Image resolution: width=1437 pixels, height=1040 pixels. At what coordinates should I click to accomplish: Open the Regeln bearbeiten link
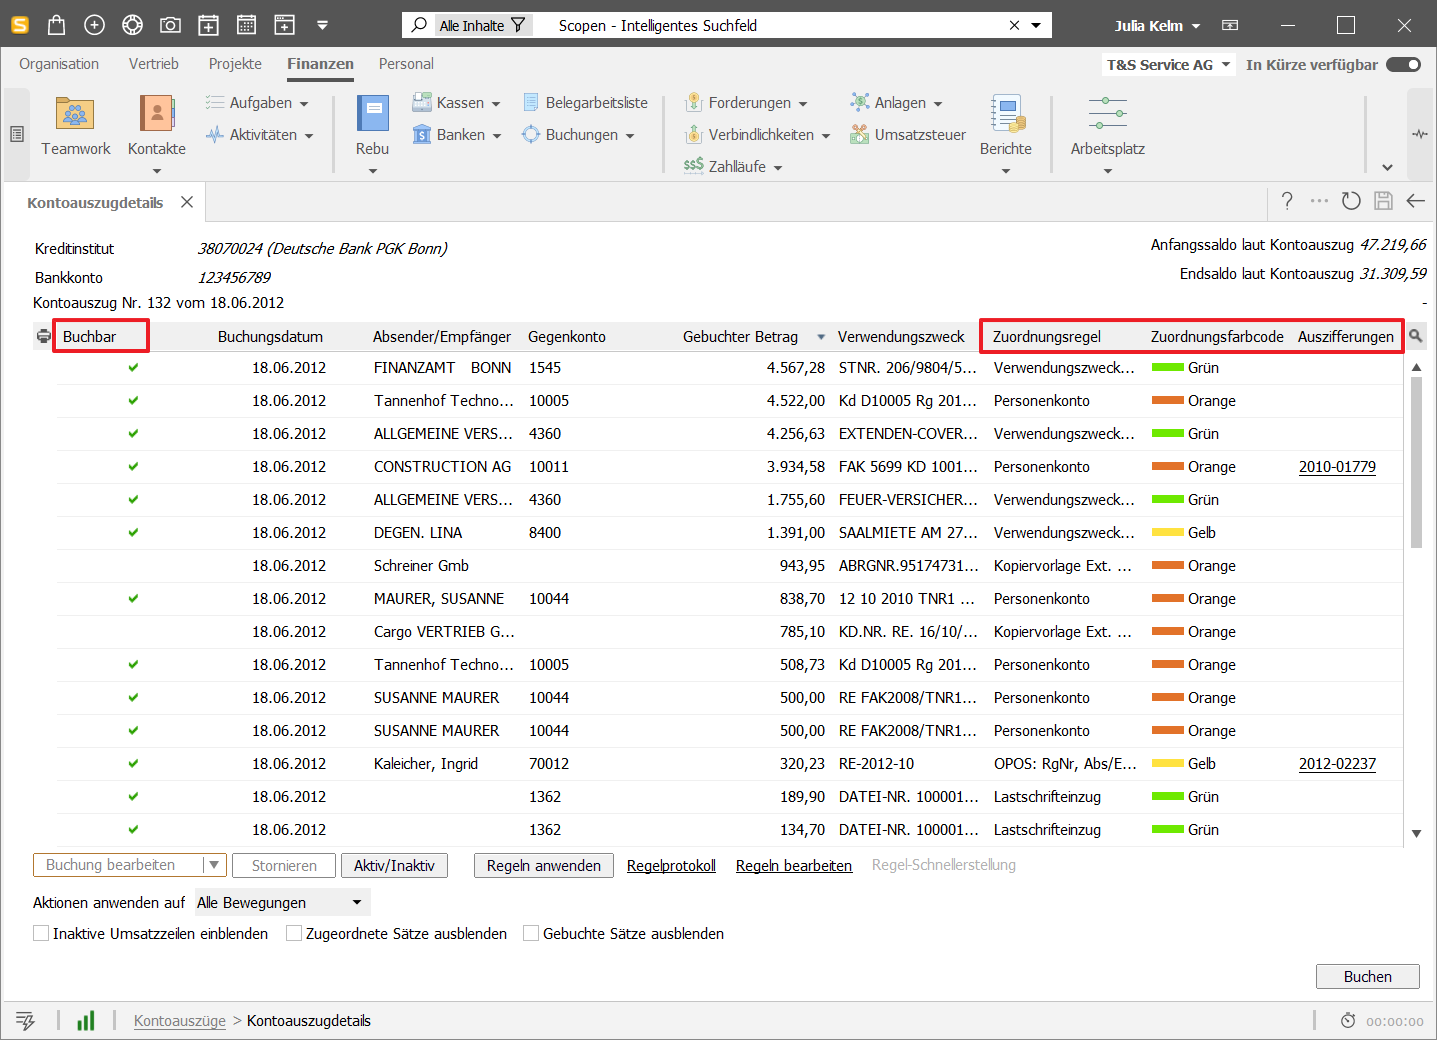point(794,865)
